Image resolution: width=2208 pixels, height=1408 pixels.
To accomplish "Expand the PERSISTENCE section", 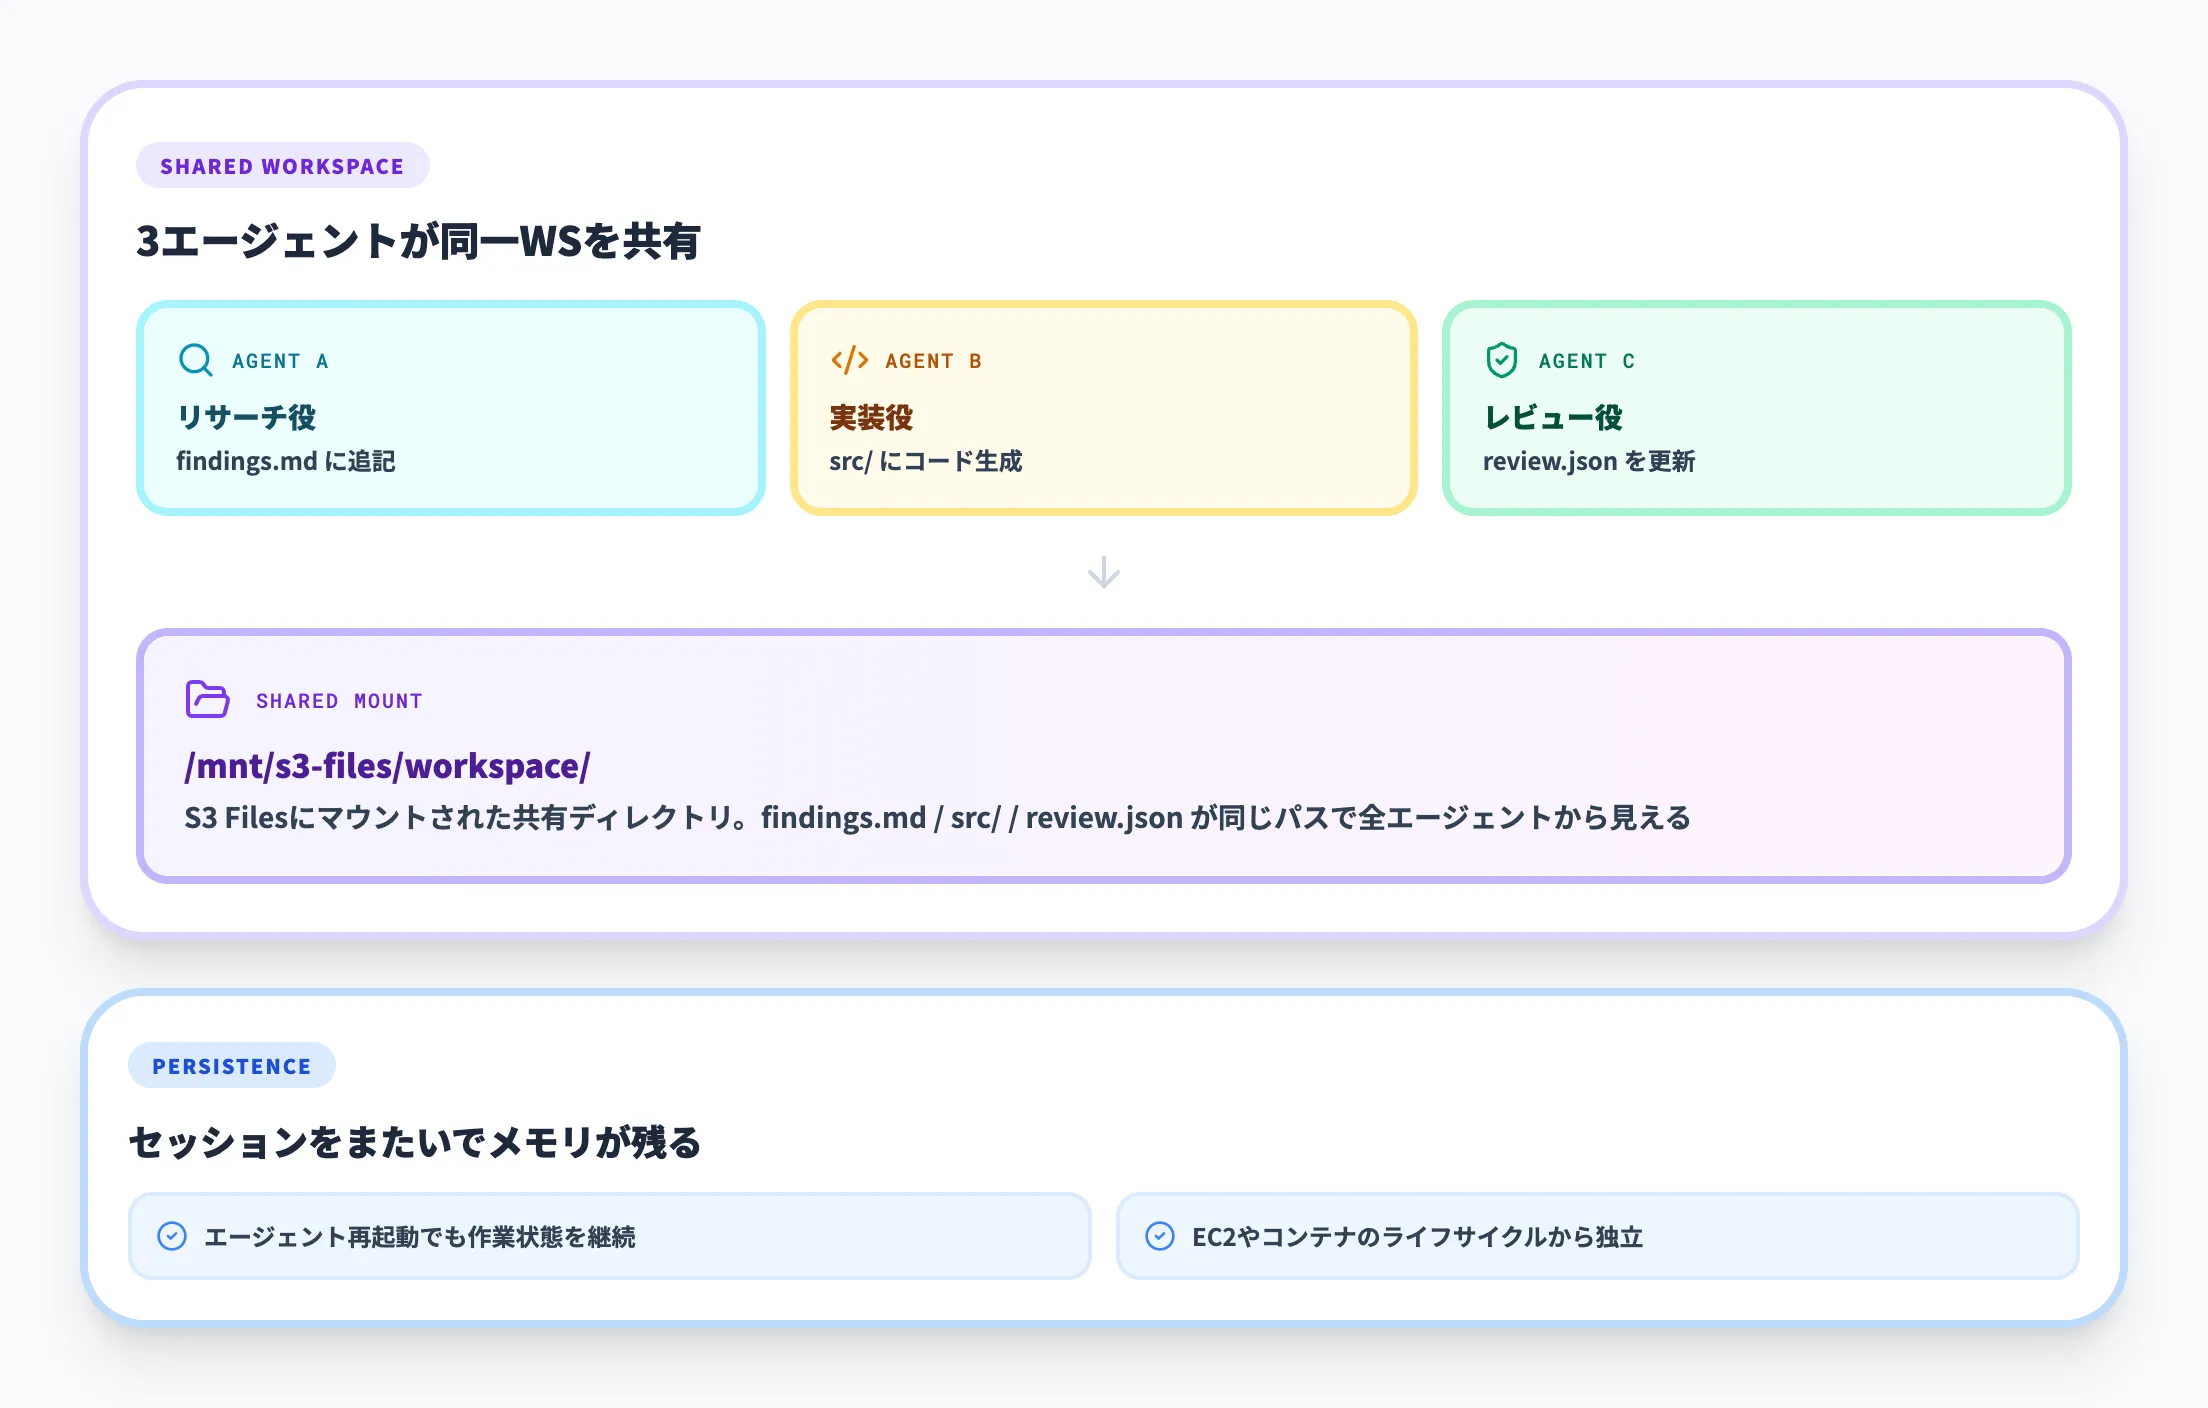I will tap(232, 1066).
